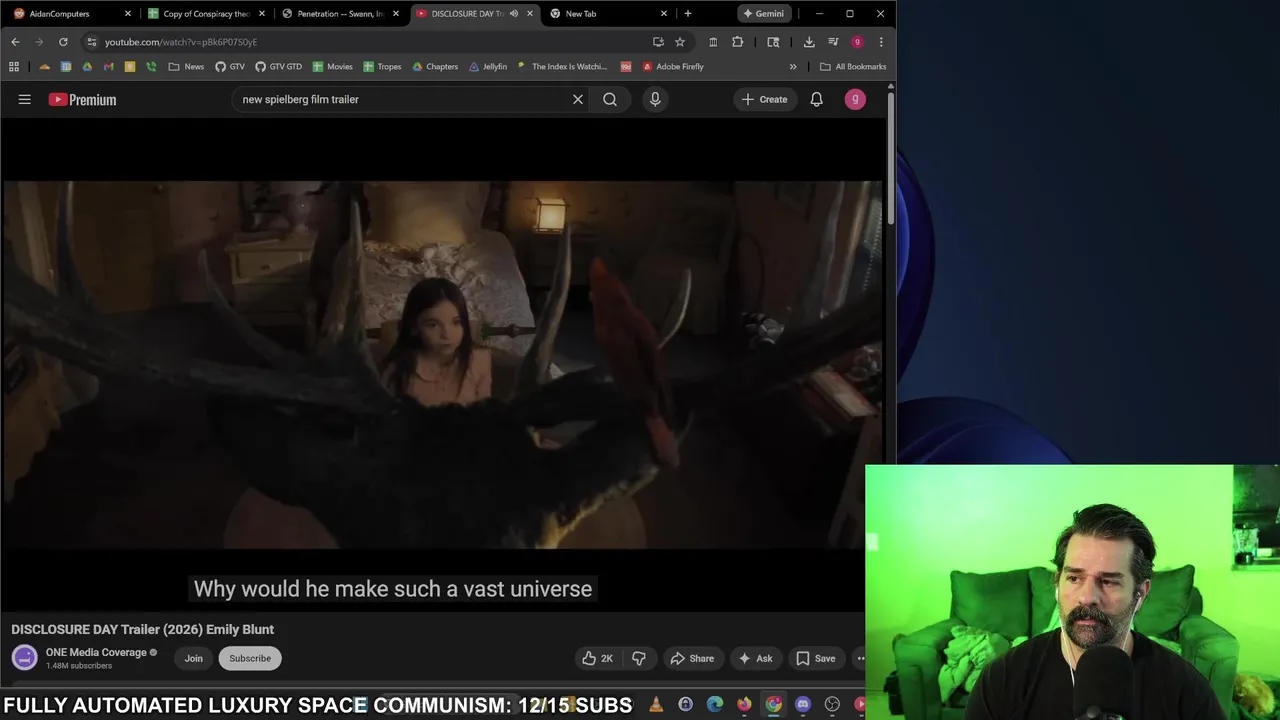Close the New Tab tab
Image resolution: width=1280 pixels, height=720 pixels.
(x=663, y=14)
